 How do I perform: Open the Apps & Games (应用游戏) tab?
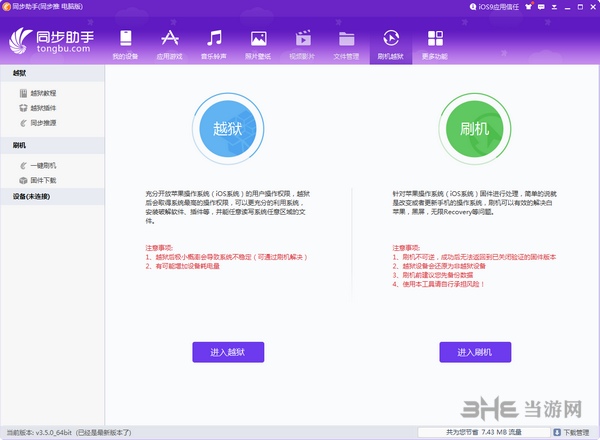[x=170, y=45]
